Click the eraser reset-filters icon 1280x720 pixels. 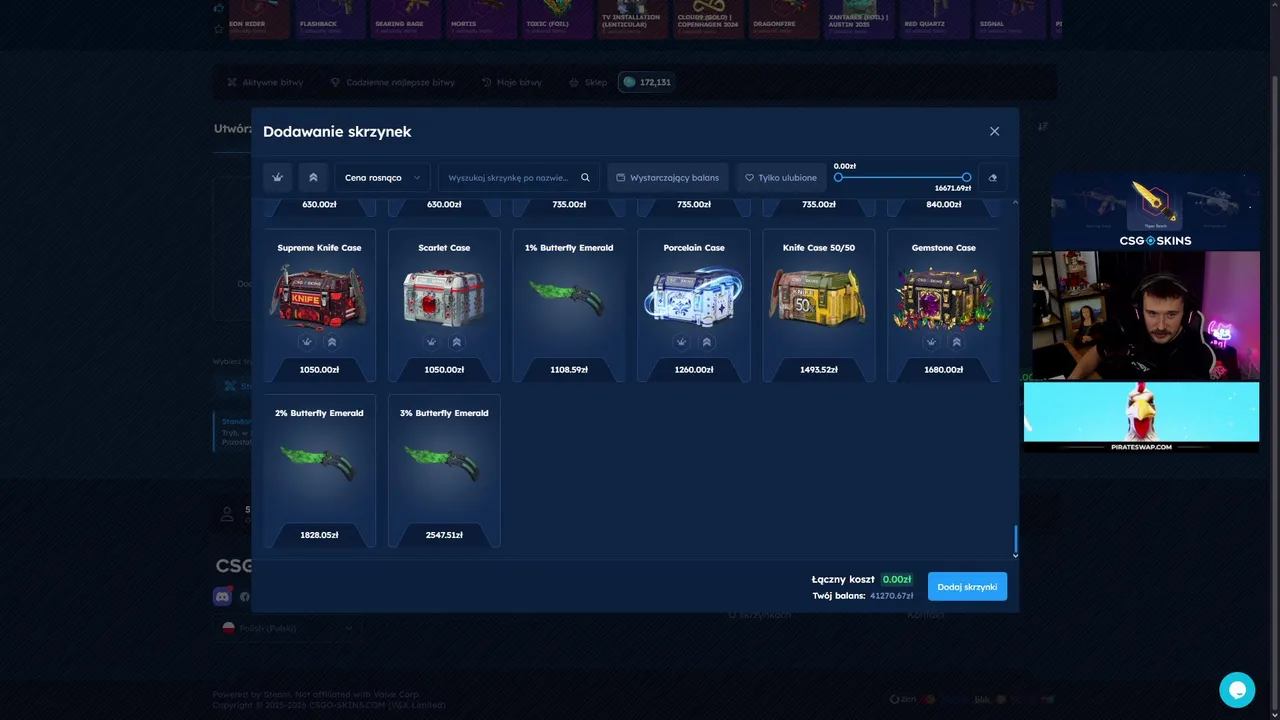tap(992, 177)
